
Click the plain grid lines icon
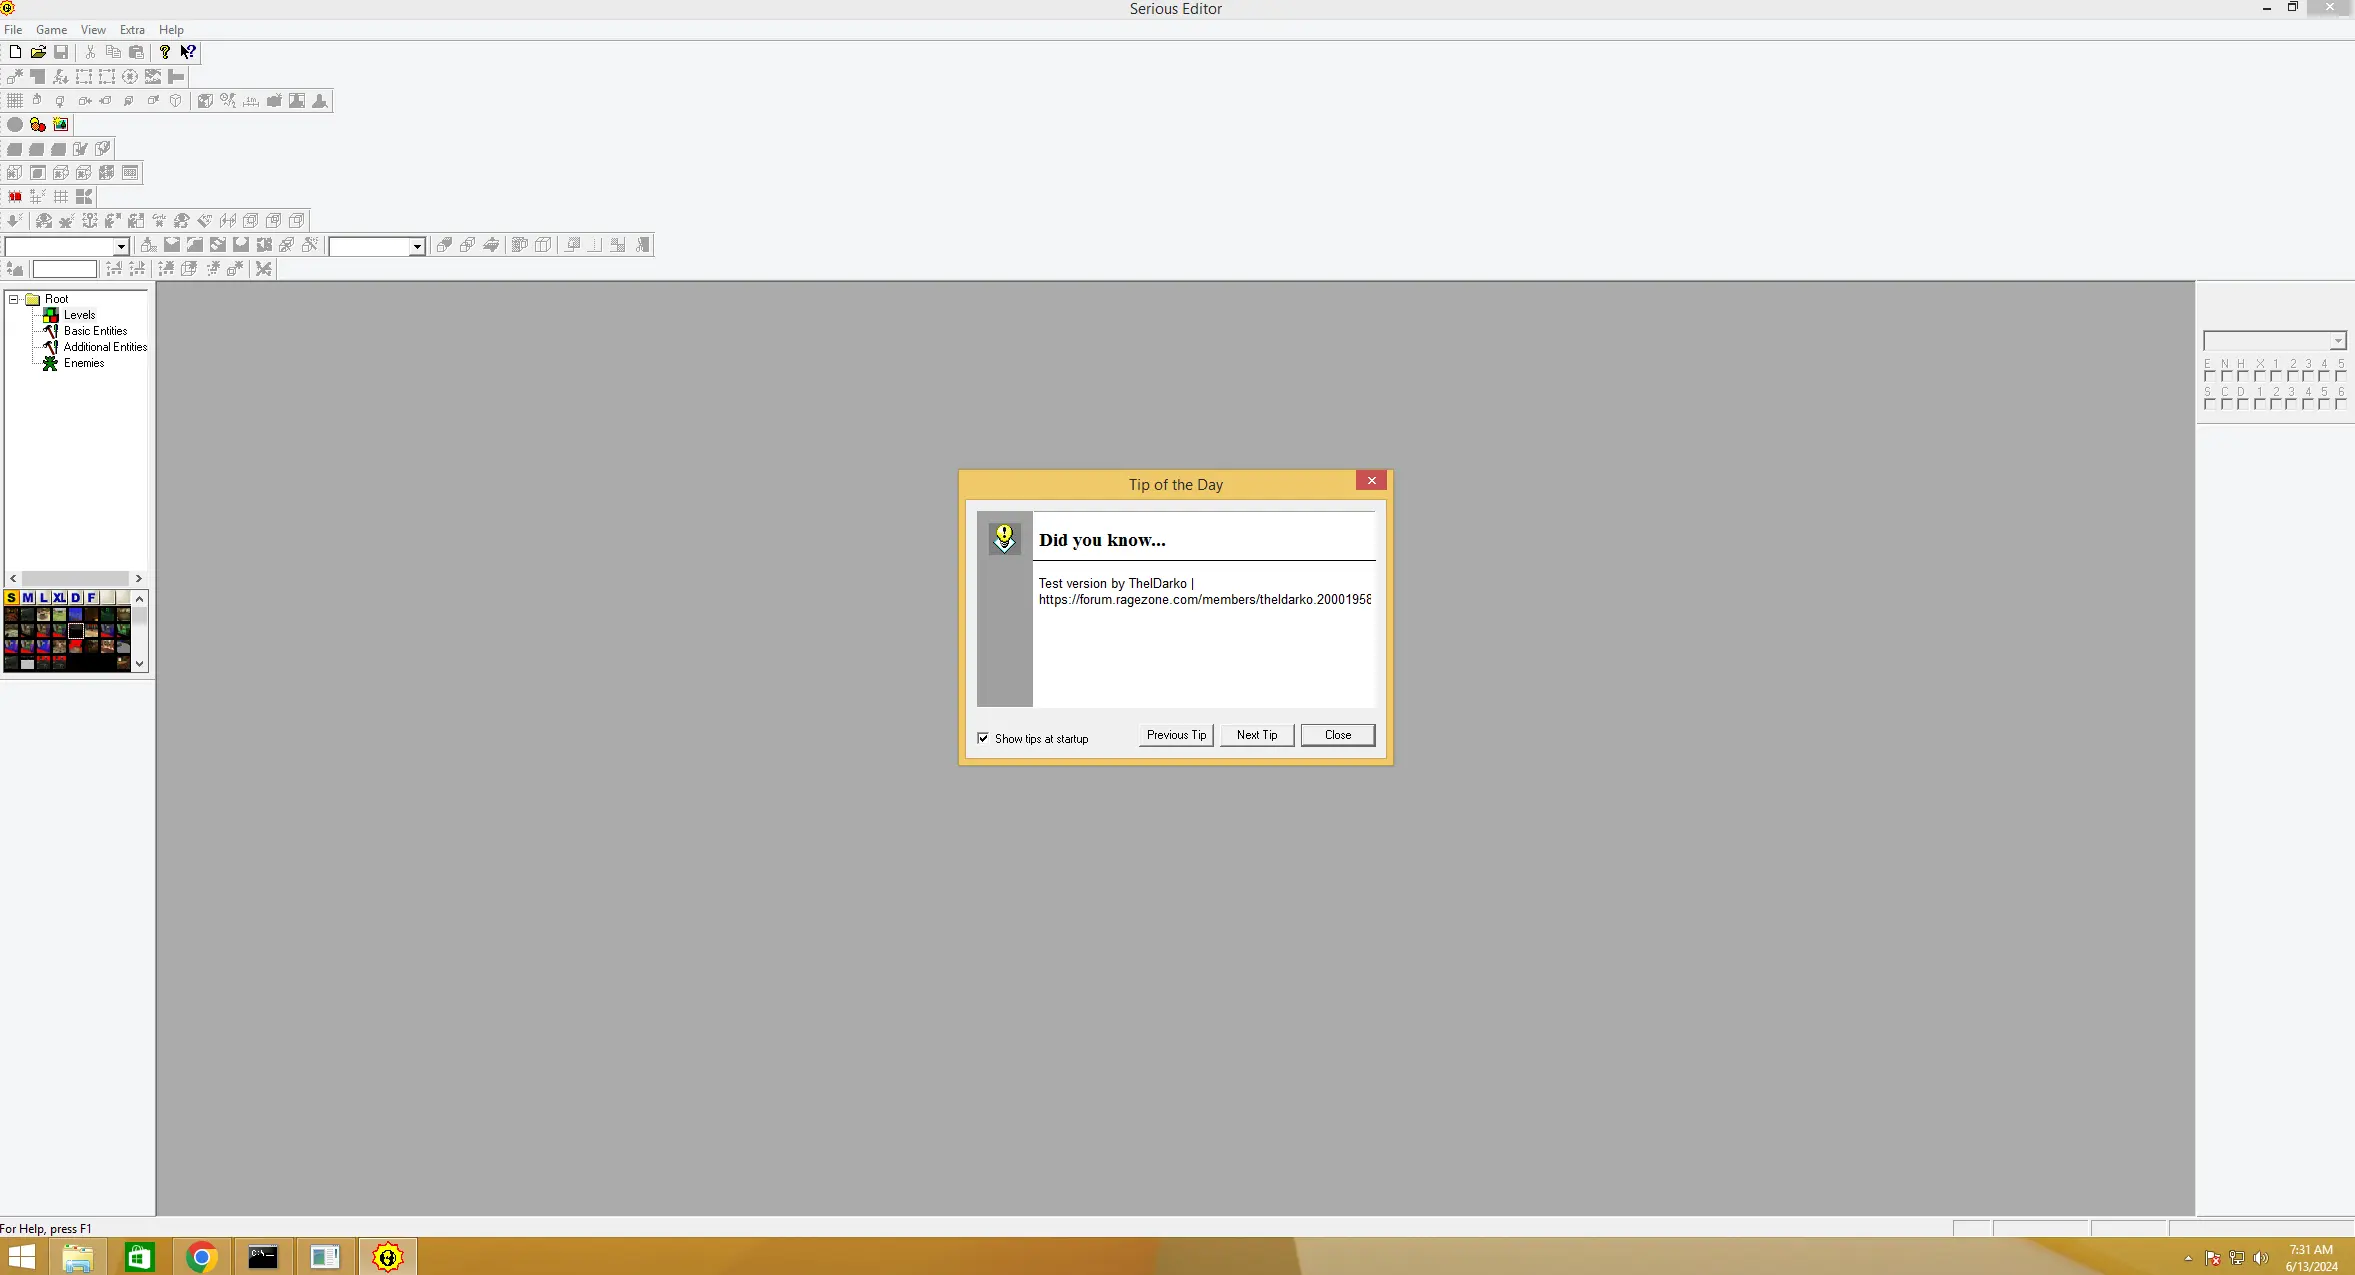coord(61,197)
